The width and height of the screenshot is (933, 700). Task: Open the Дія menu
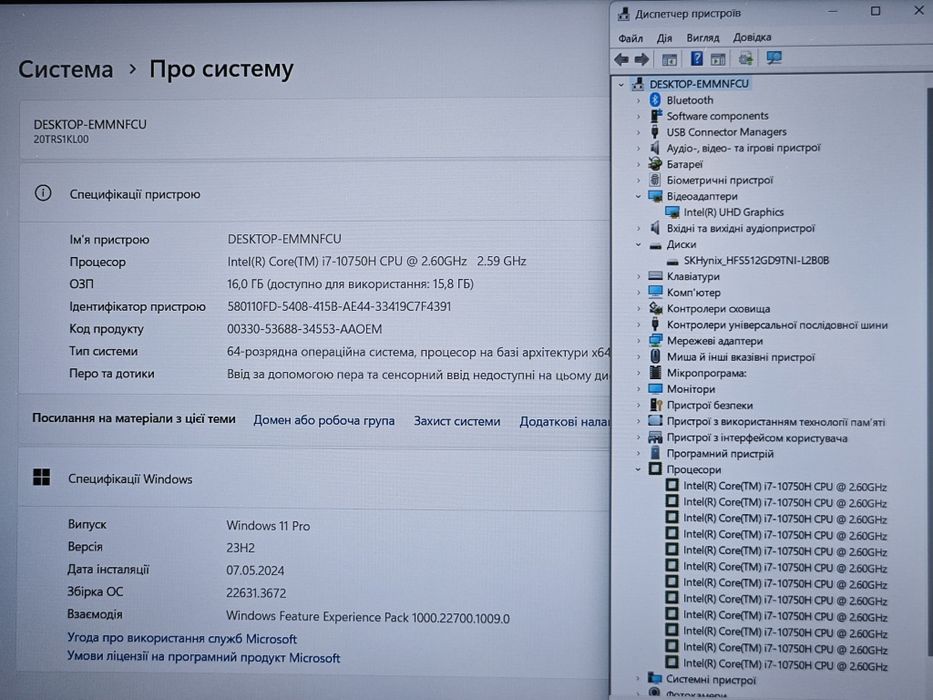coord(664,38)
